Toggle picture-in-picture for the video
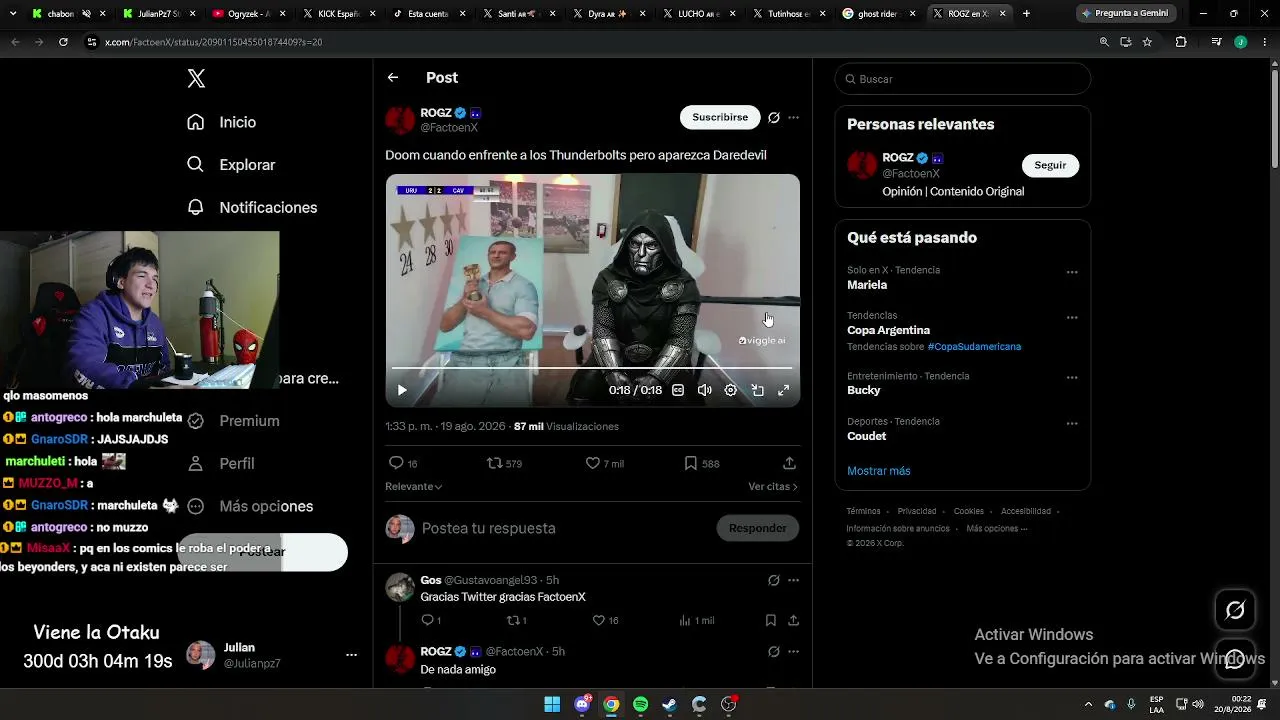1280x720 pixels. pos(757,390)
